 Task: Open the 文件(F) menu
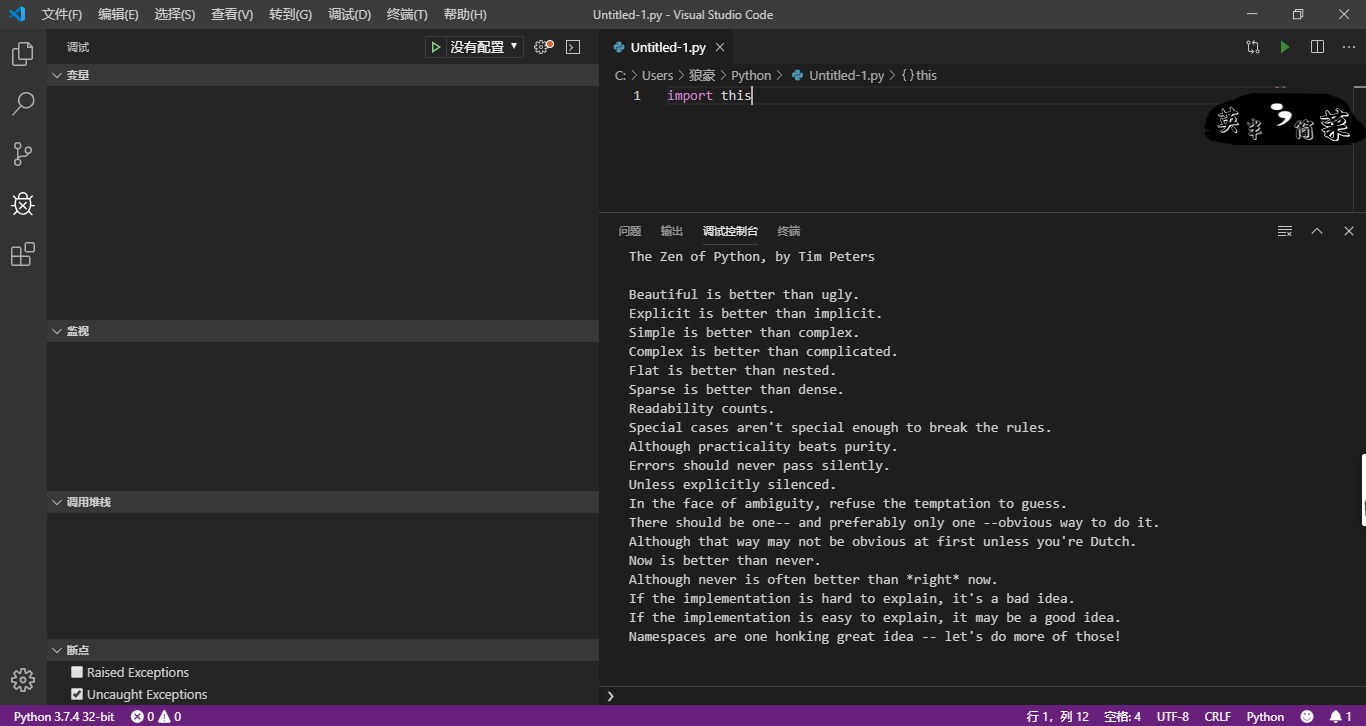pyautogui.click(x=62, y=14)
